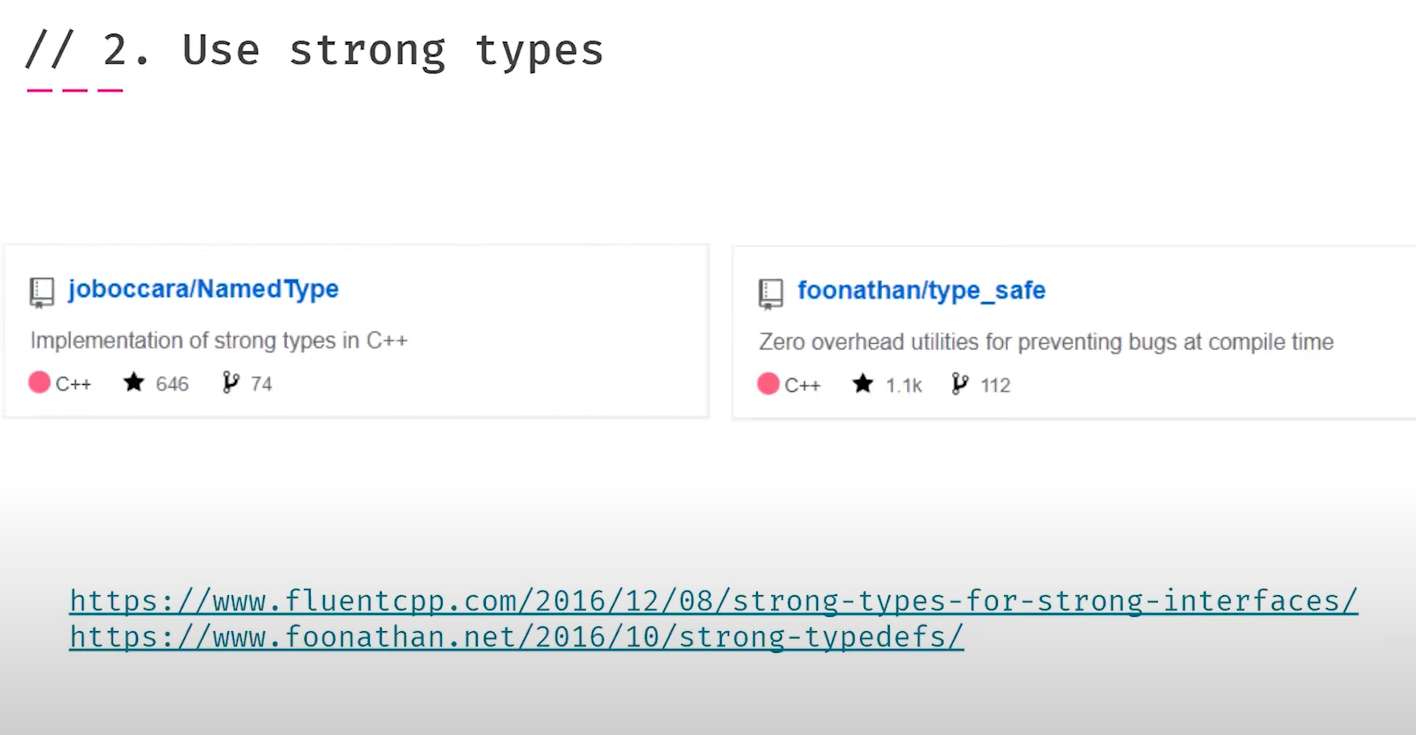Click the "Implementation of strong types in C++" description
This screenshot has height=735, width=1416.
(x=219, y=340)
